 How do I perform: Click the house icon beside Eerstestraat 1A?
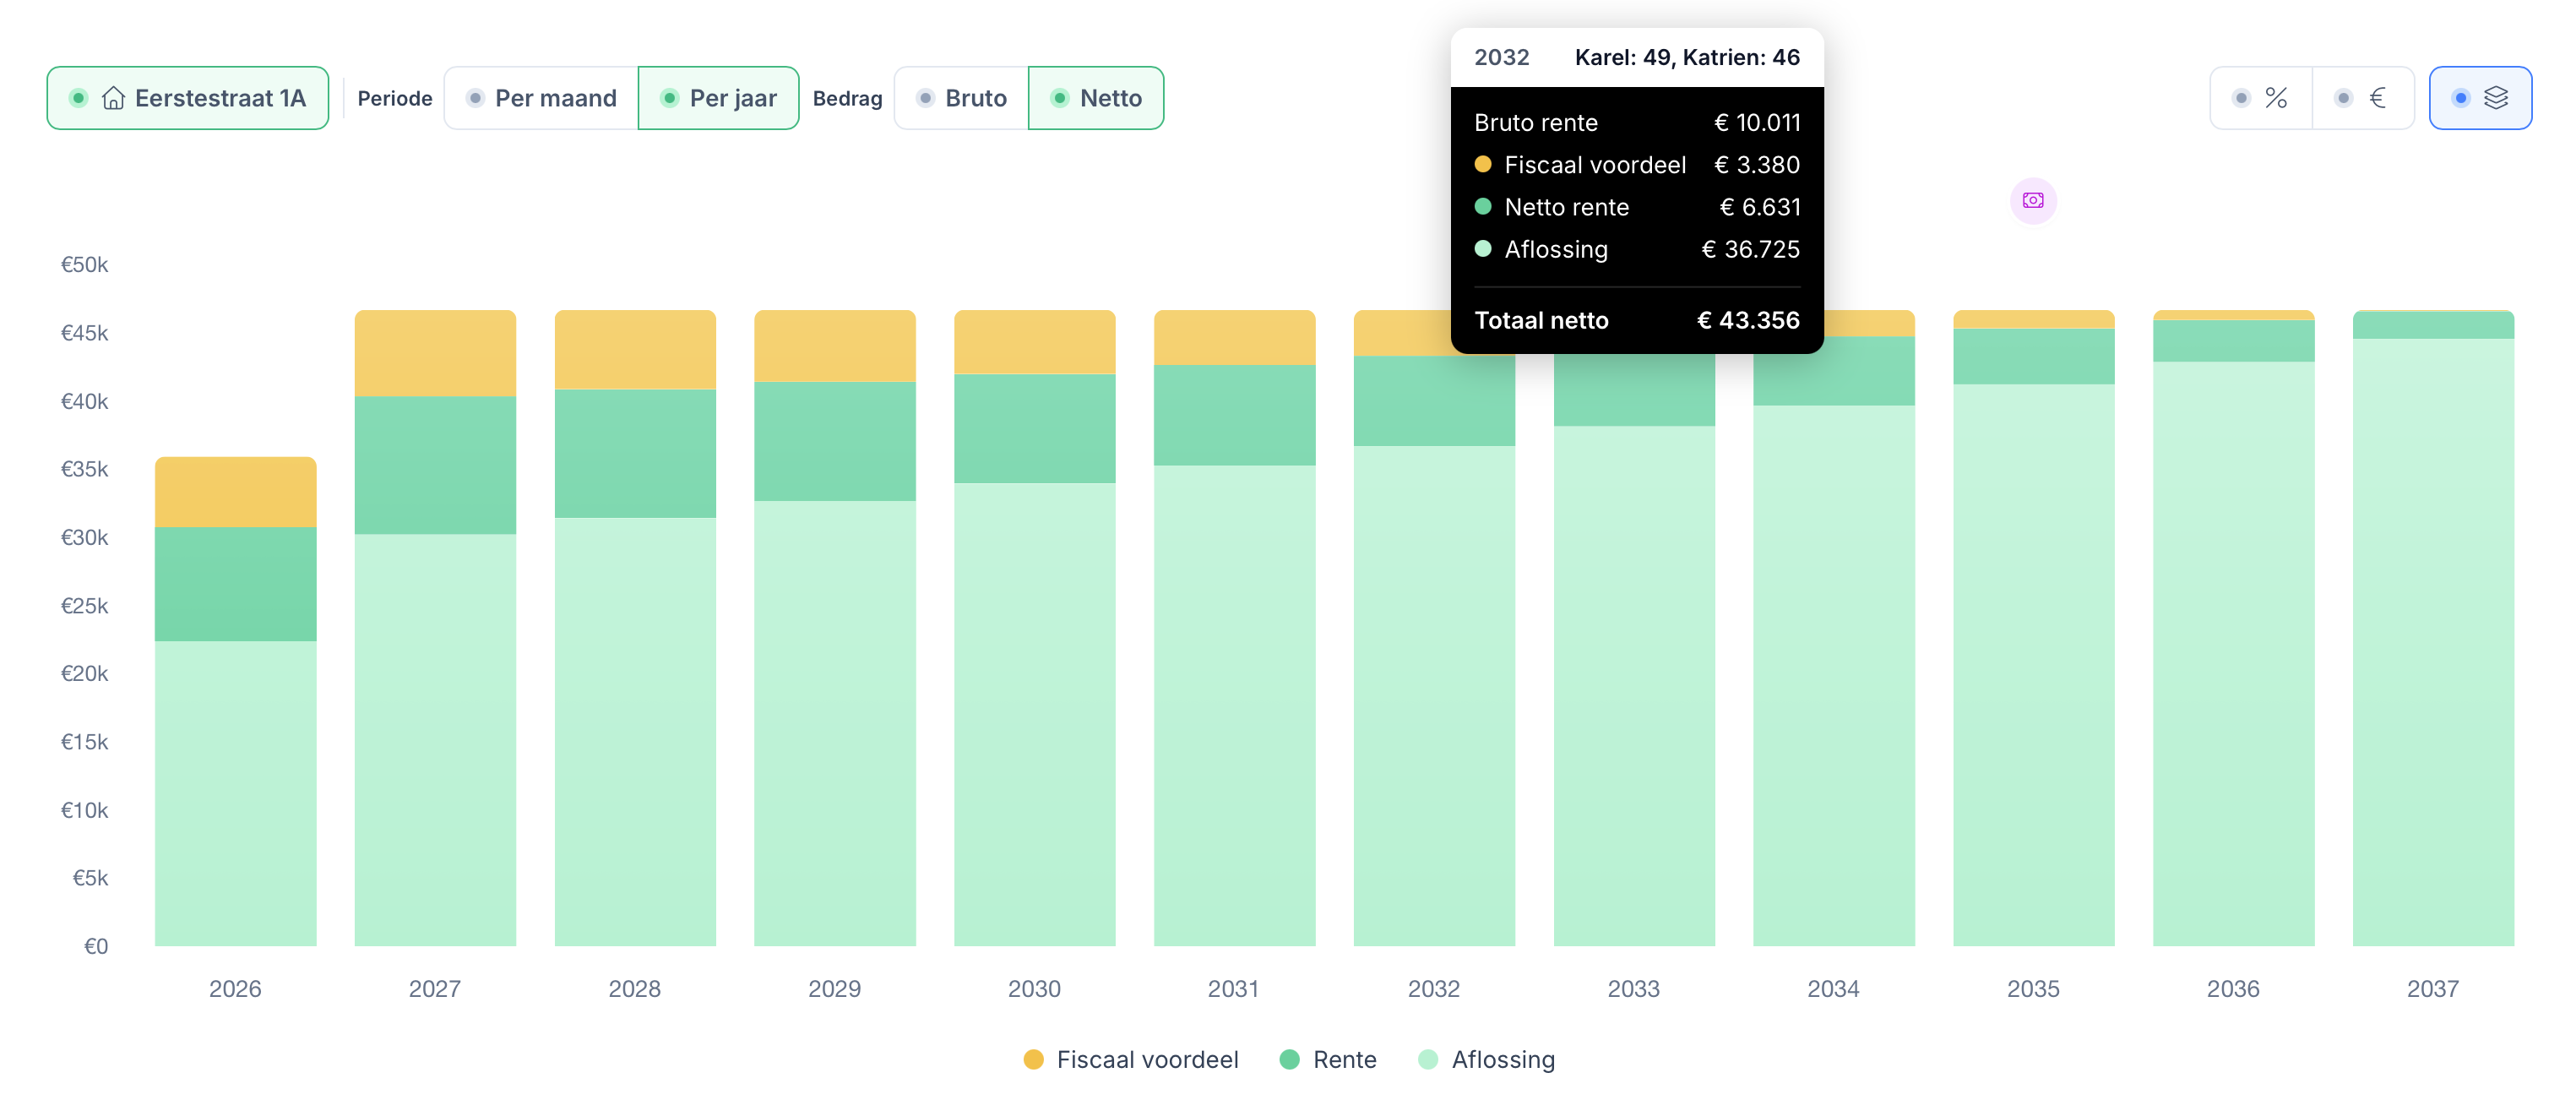pos(114,98)
